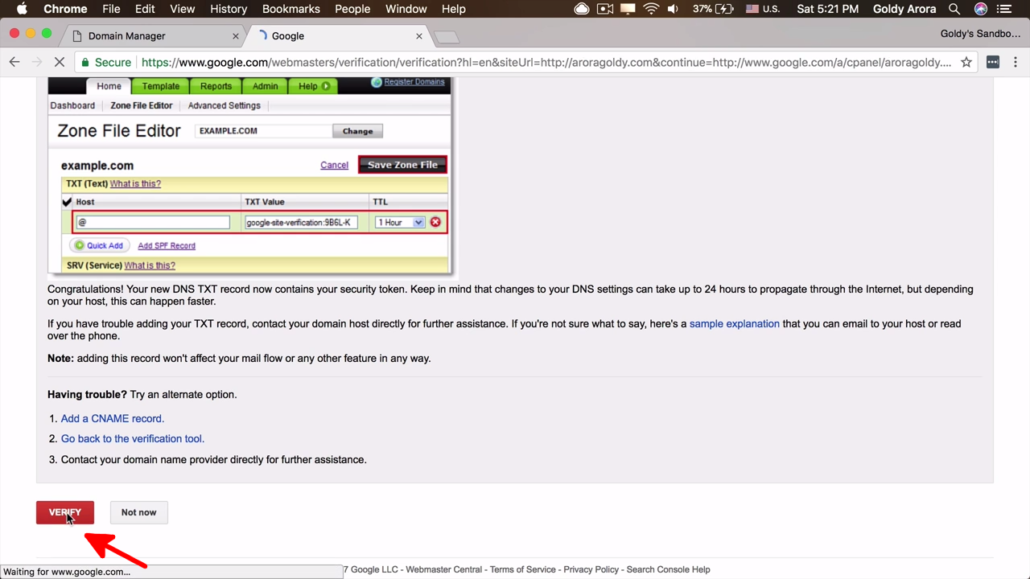The width and height of the screenshot is (1030, 579).
Task: Click the Help tab arrow icon
Action: [326, 86]
